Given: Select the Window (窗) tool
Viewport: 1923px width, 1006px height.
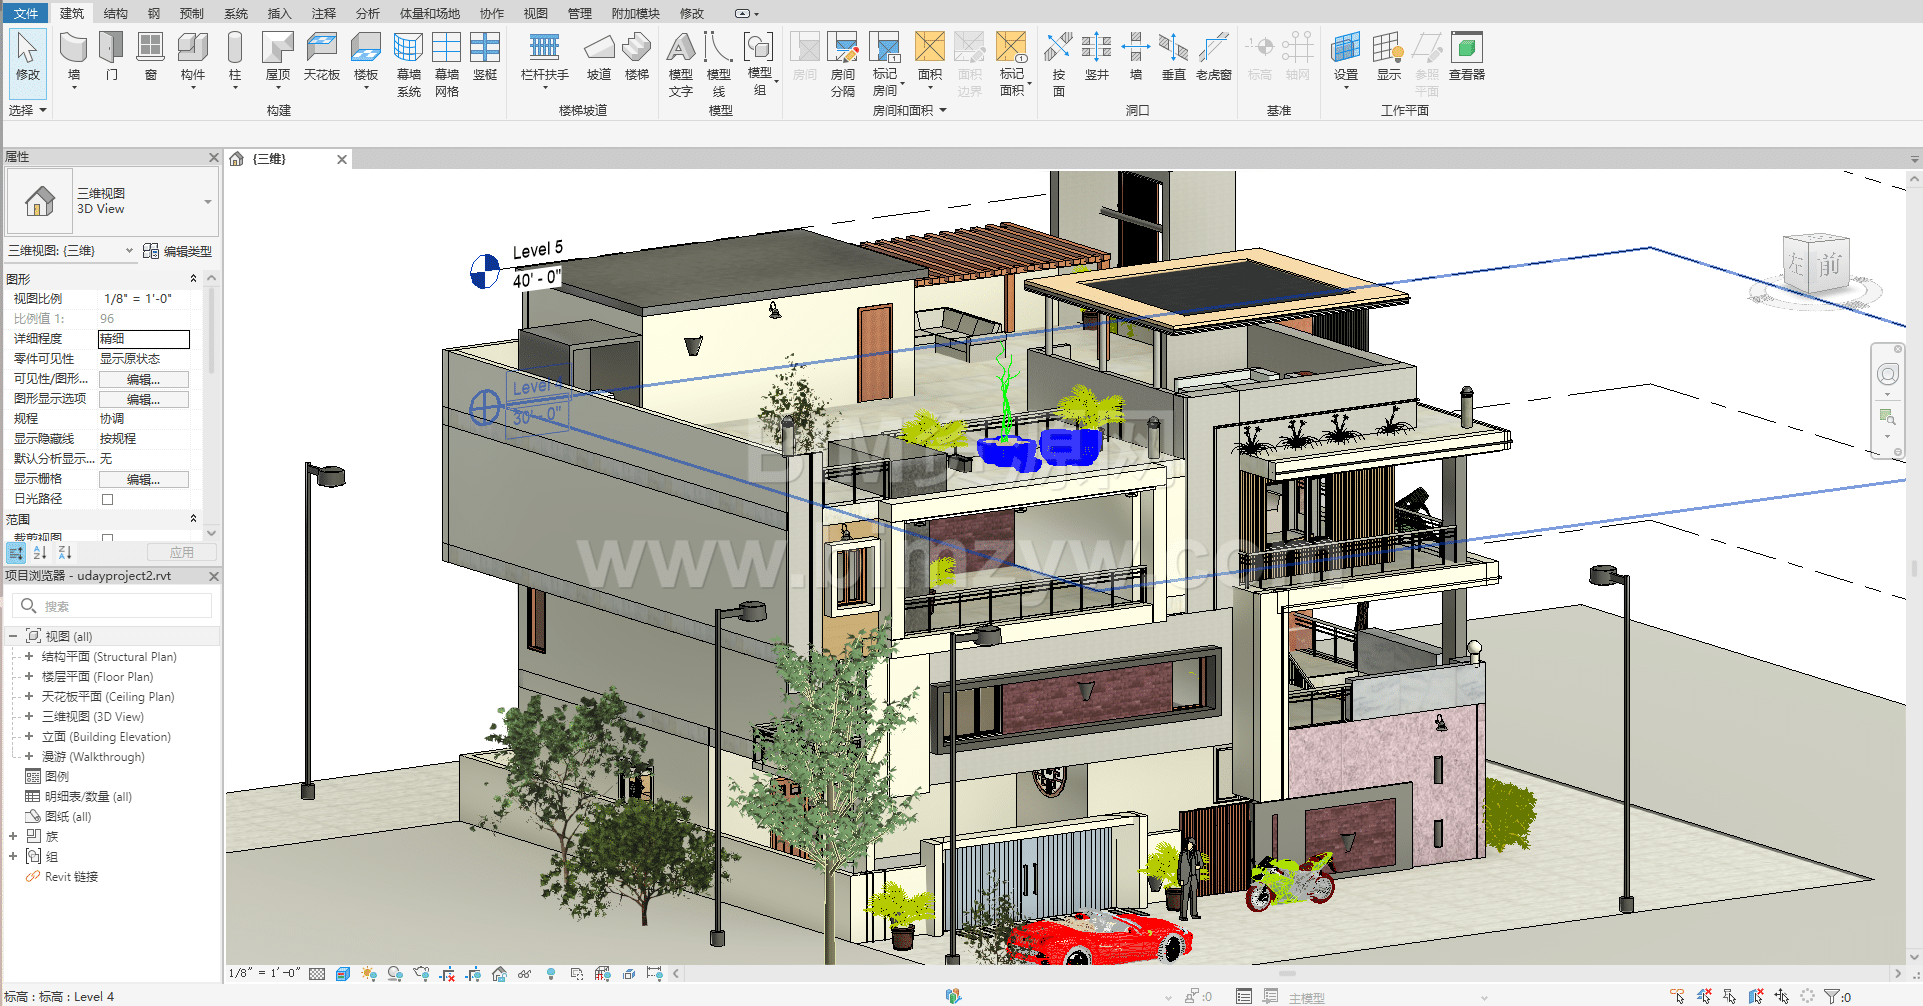Looking at the screenshot, I should pyautogui.click(x=150, y=56).
